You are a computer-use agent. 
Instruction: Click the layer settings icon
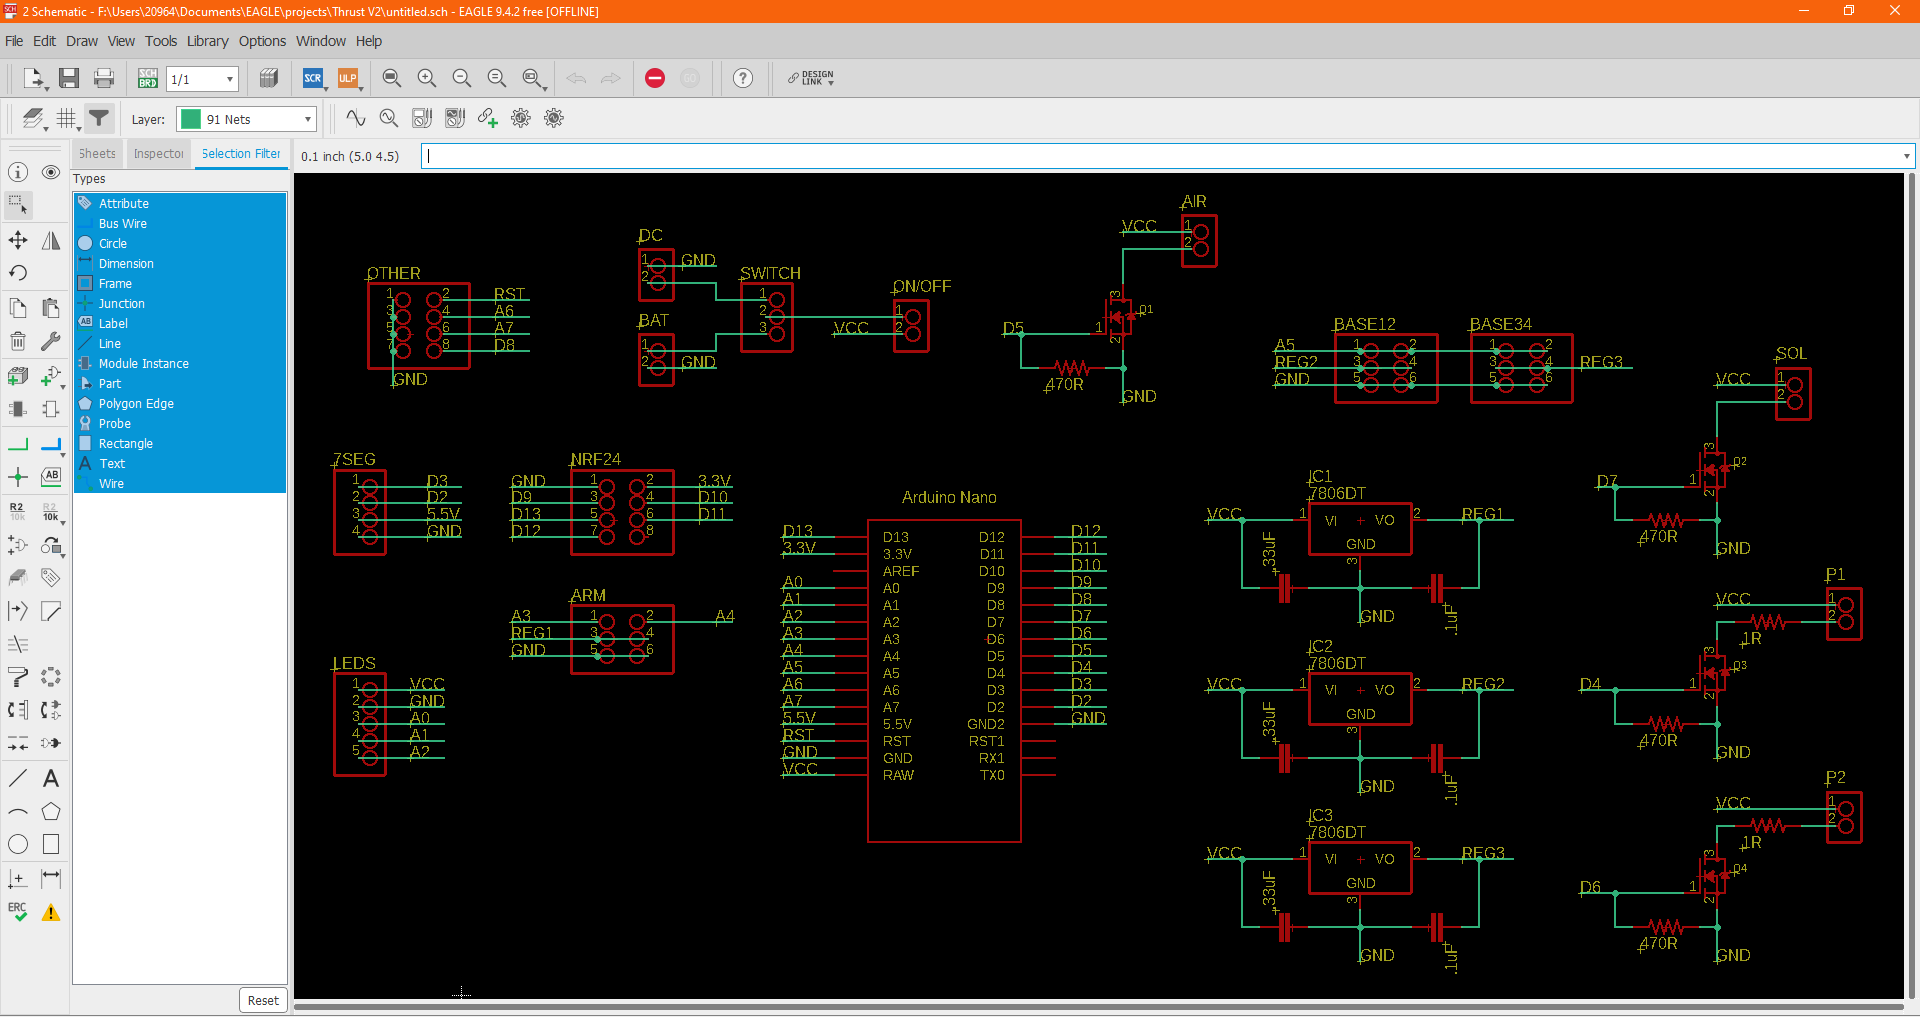point(33,118)
